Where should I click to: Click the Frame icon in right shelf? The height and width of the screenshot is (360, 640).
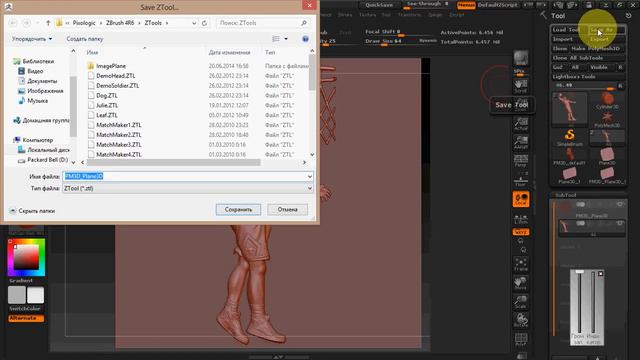click(x=521, y=264)
